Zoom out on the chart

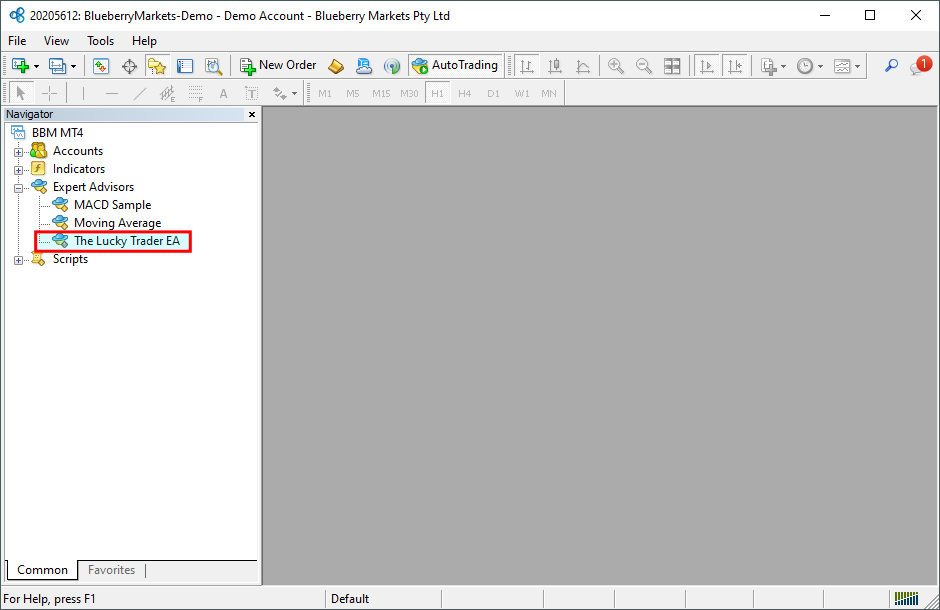coord(644,65)
